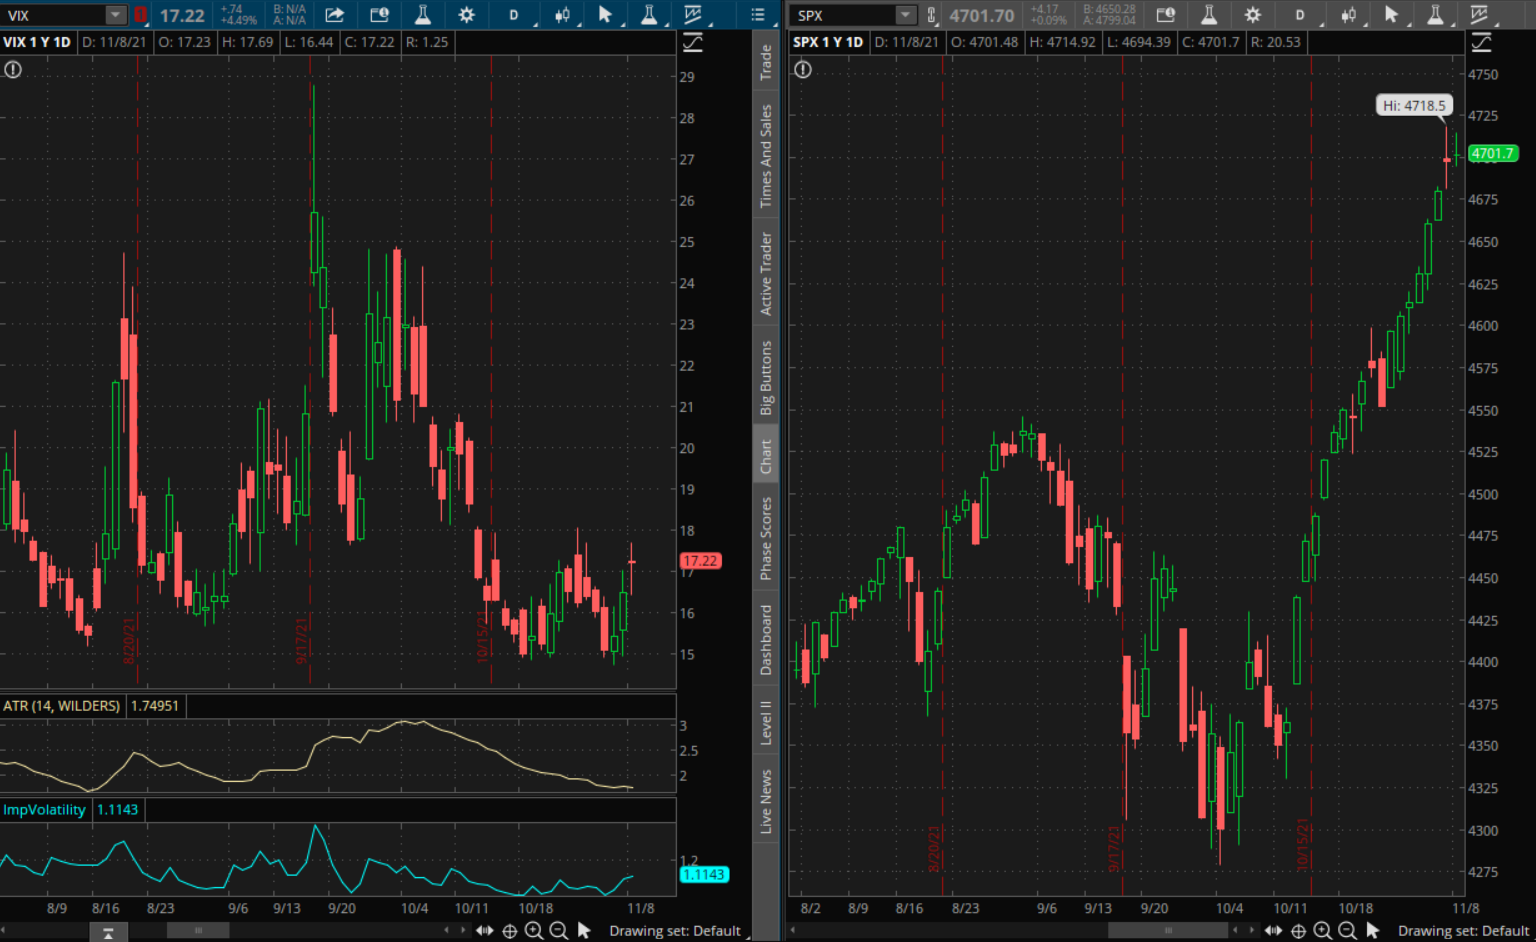1536x942 pixels.
Task: Open the list menu icon in VIX toolbar
Action: (758, 15)
